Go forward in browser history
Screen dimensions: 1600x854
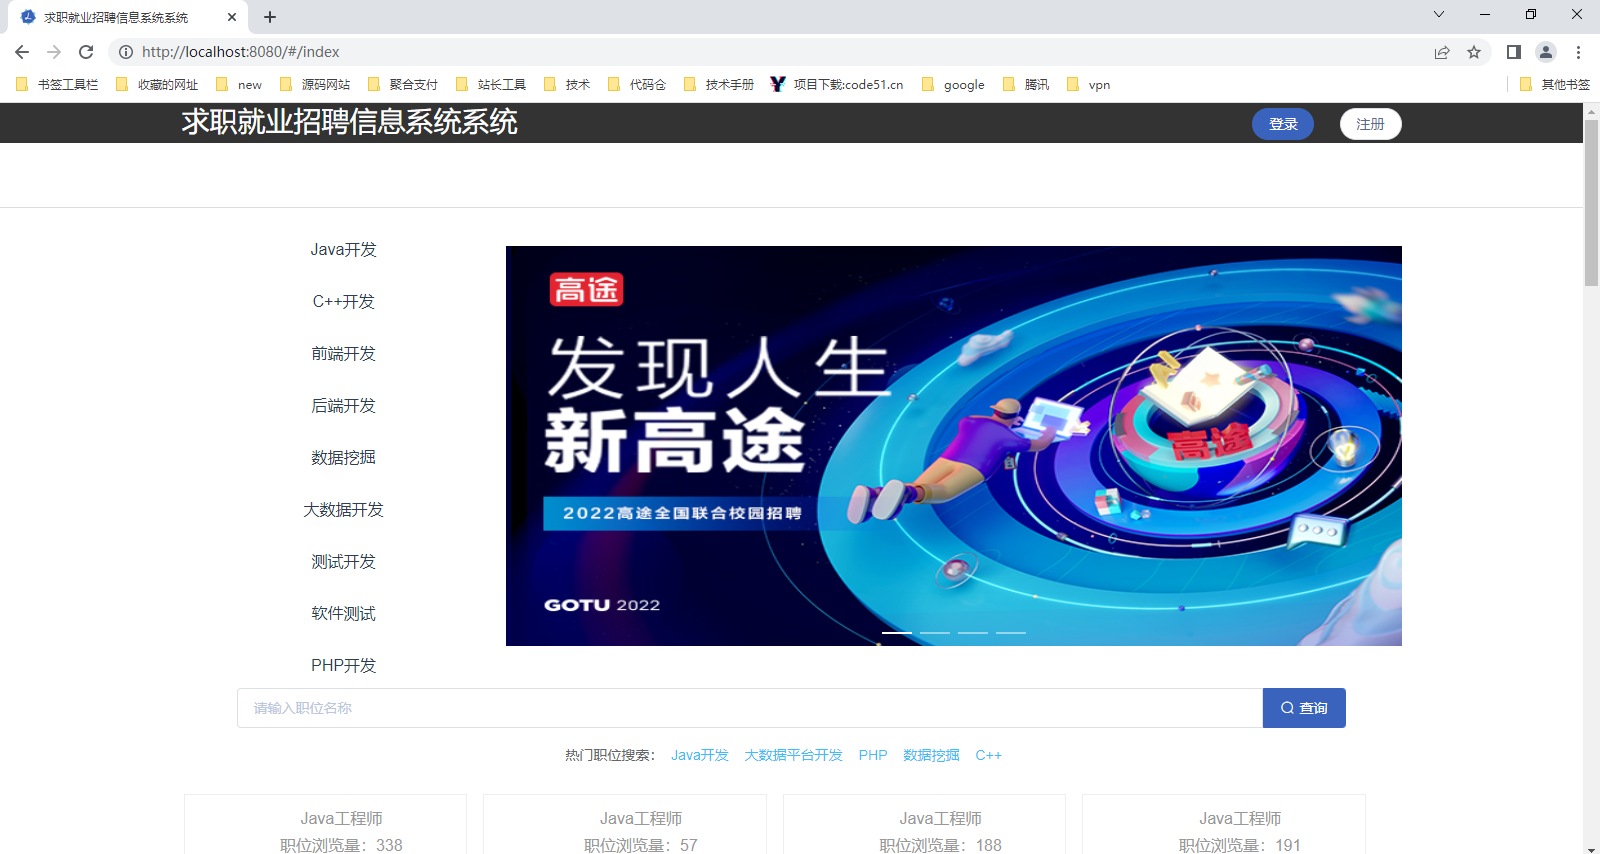point(54,52)
